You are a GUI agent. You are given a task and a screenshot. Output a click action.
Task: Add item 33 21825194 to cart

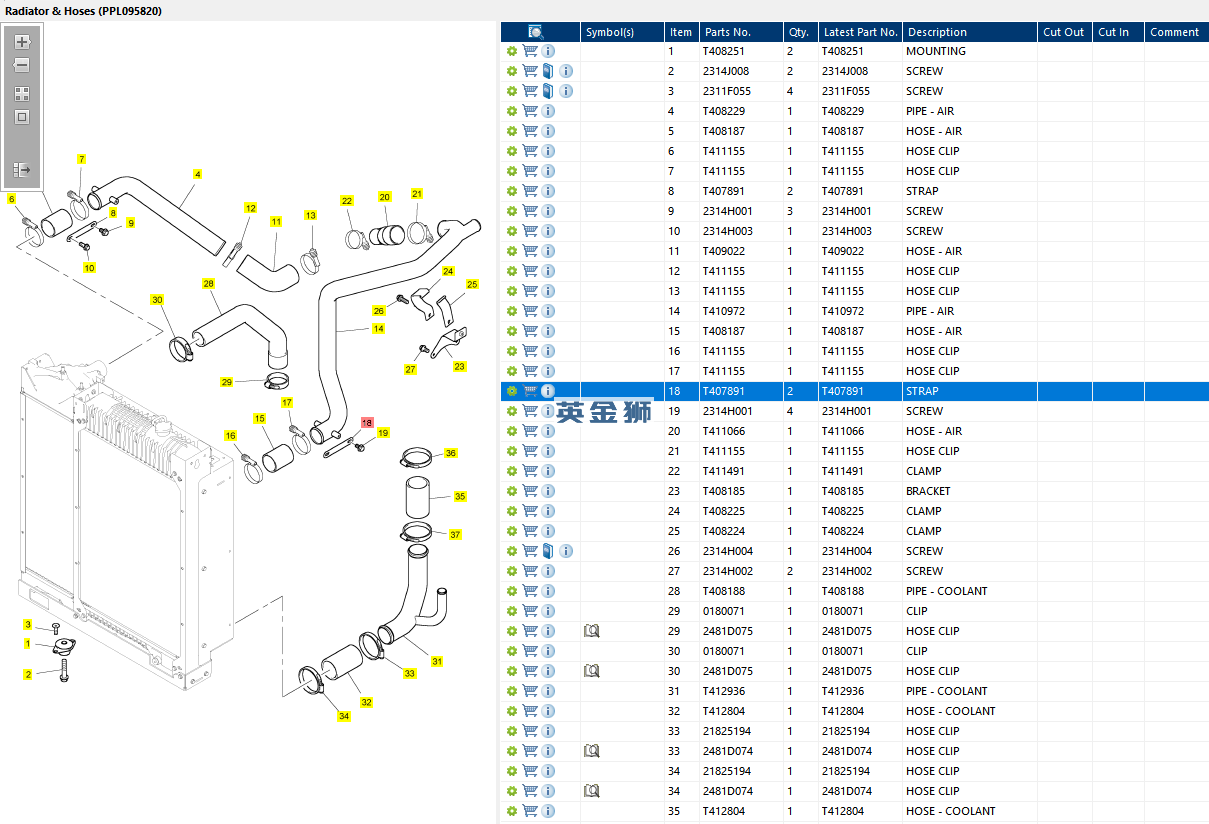click(x=530, y=731)
